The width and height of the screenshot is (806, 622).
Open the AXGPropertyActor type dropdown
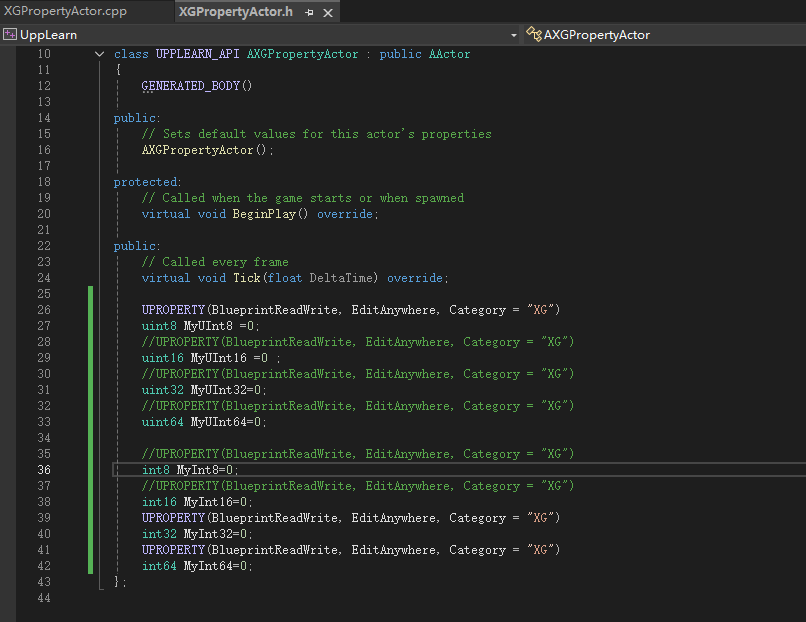point(596,34)
